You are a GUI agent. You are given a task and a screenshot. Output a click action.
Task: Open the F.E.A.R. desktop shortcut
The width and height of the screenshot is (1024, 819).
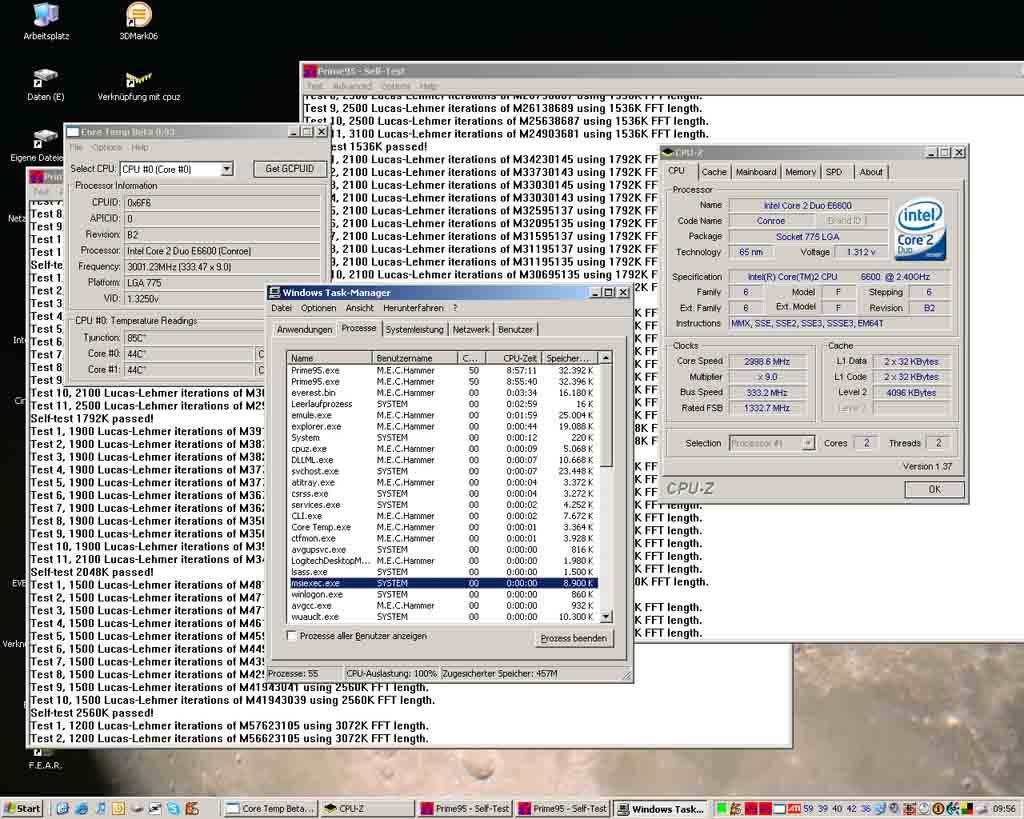tap(44, 760)
